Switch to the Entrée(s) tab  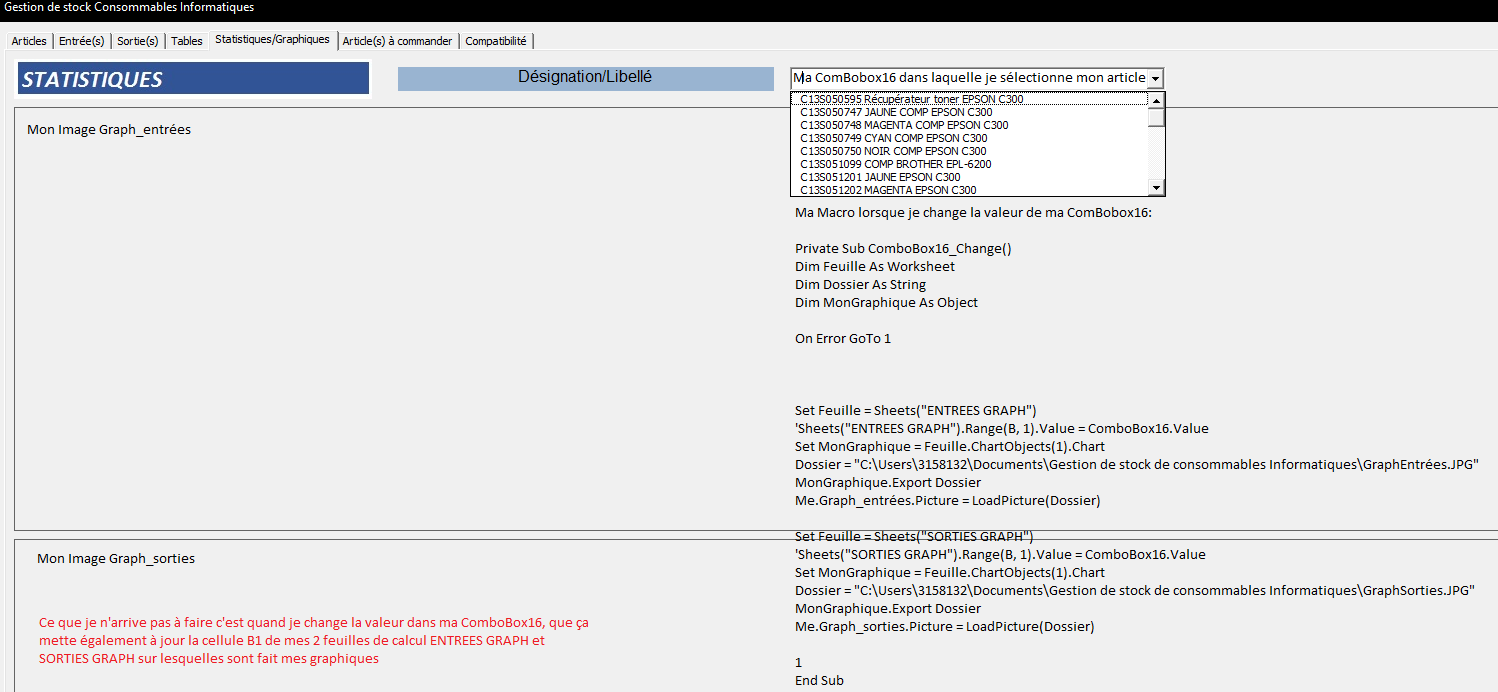pyautogui.click(x=81, y=41)
